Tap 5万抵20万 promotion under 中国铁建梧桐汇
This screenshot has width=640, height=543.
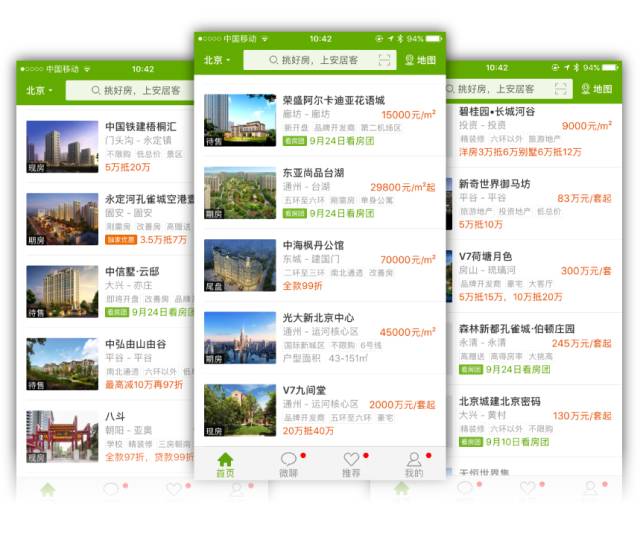[128, 167]
